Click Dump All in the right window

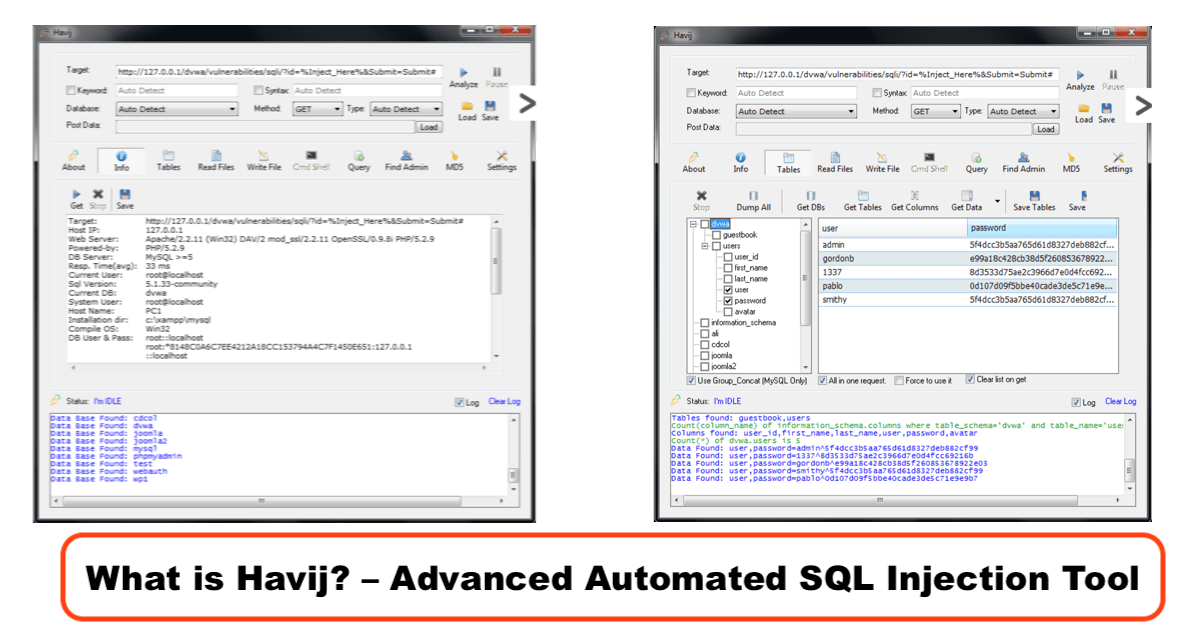click(x=754, y=201)
